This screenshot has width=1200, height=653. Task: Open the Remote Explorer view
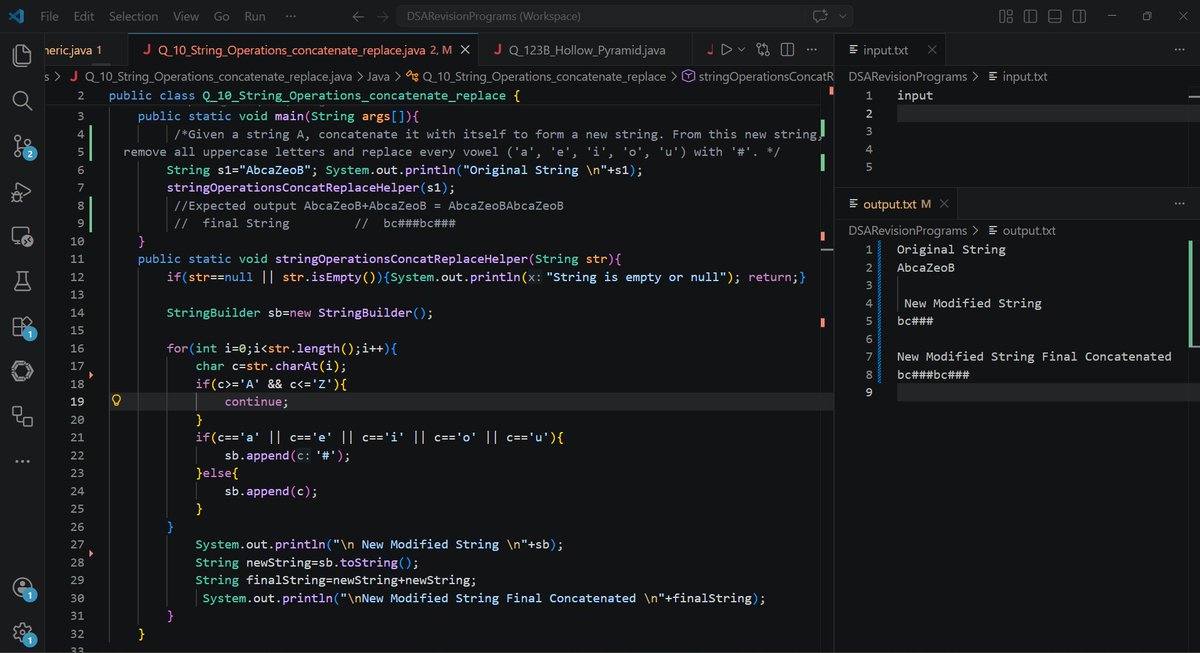click(x=22, y=238)
